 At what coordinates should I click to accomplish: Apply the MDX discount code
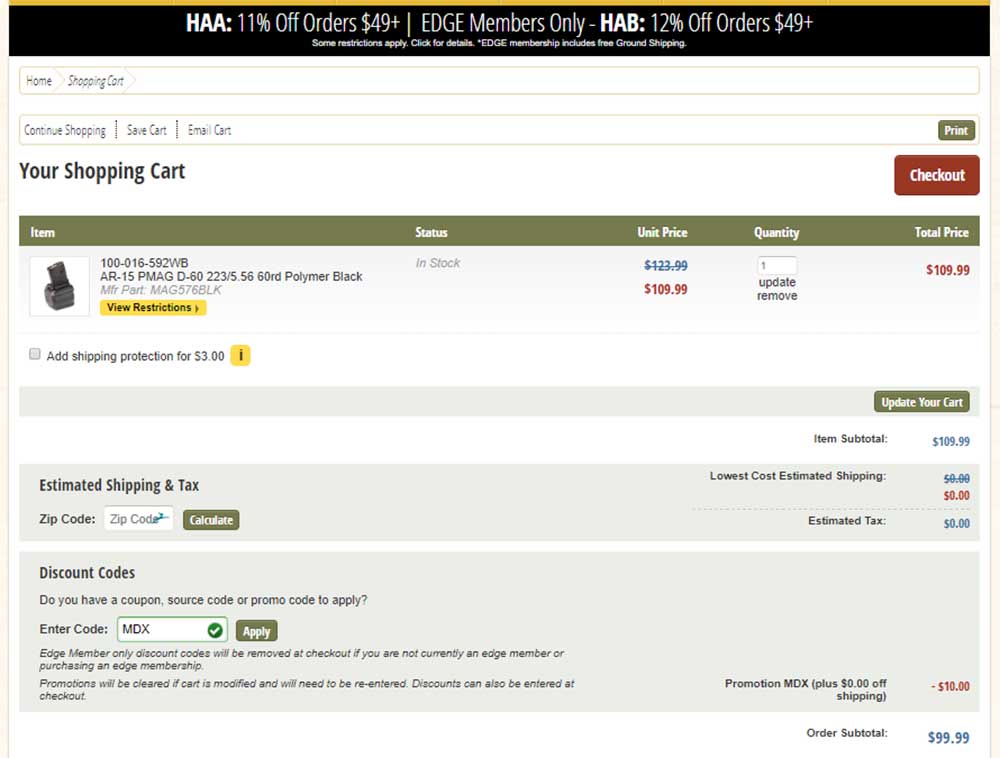257,631
